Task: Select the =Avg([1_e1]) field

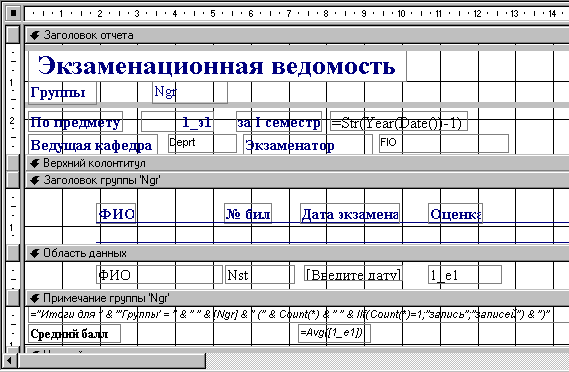Action: click(334, 334)
